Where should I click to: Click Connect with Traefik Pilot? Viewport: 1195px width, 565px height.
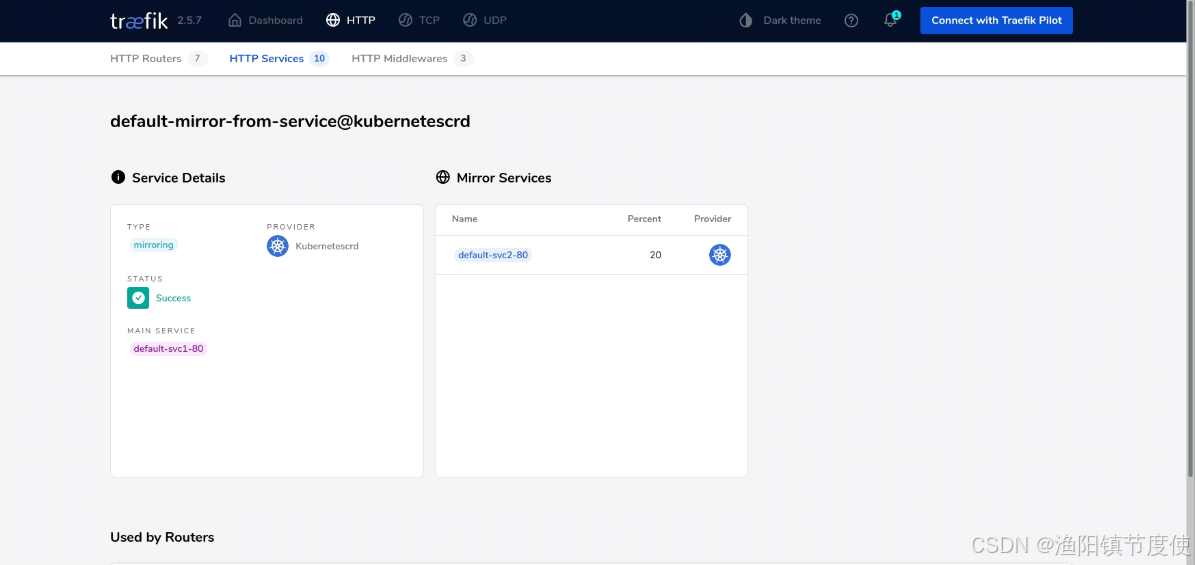coord(996,21)
